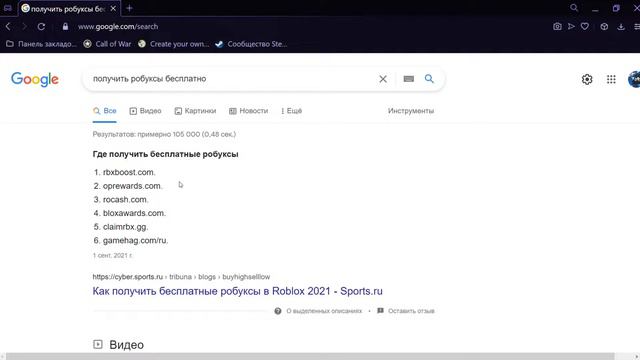Click the rocash.com list entry

[x=125, y=200]
